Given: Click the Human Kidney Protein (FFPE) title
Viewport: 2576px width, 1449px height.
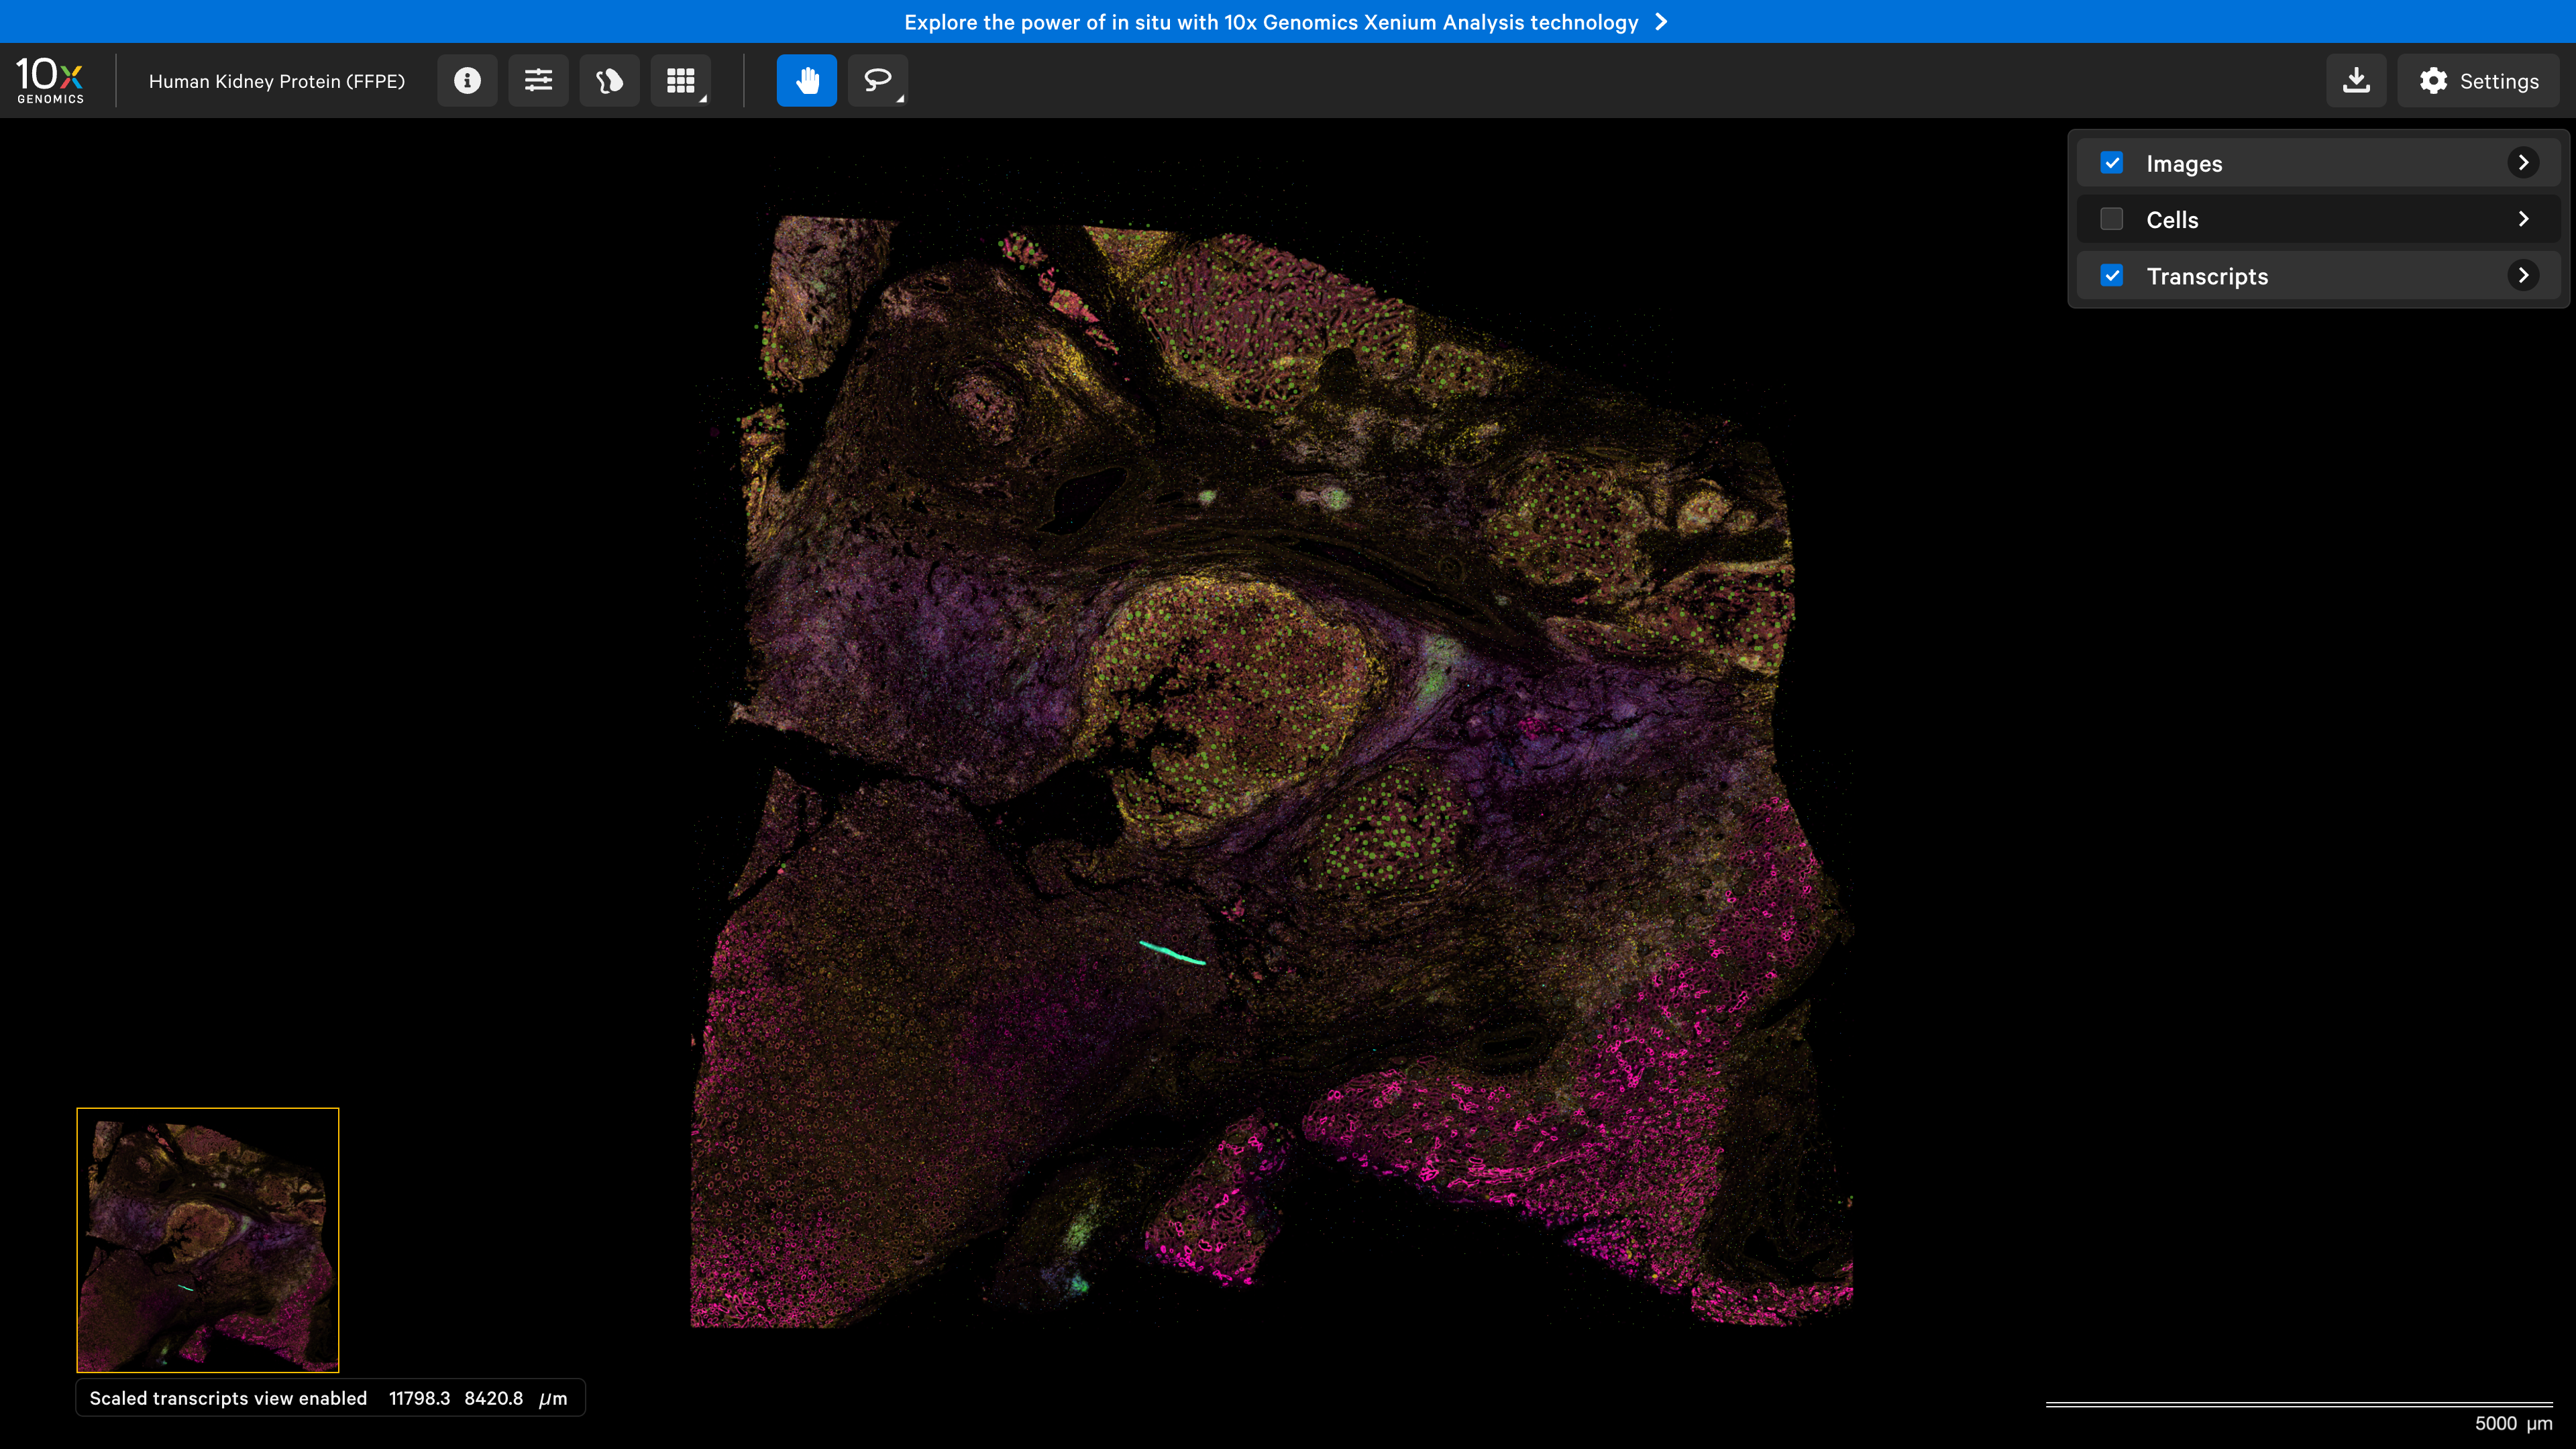Looking at the screenshot, I should pos(277,81).
